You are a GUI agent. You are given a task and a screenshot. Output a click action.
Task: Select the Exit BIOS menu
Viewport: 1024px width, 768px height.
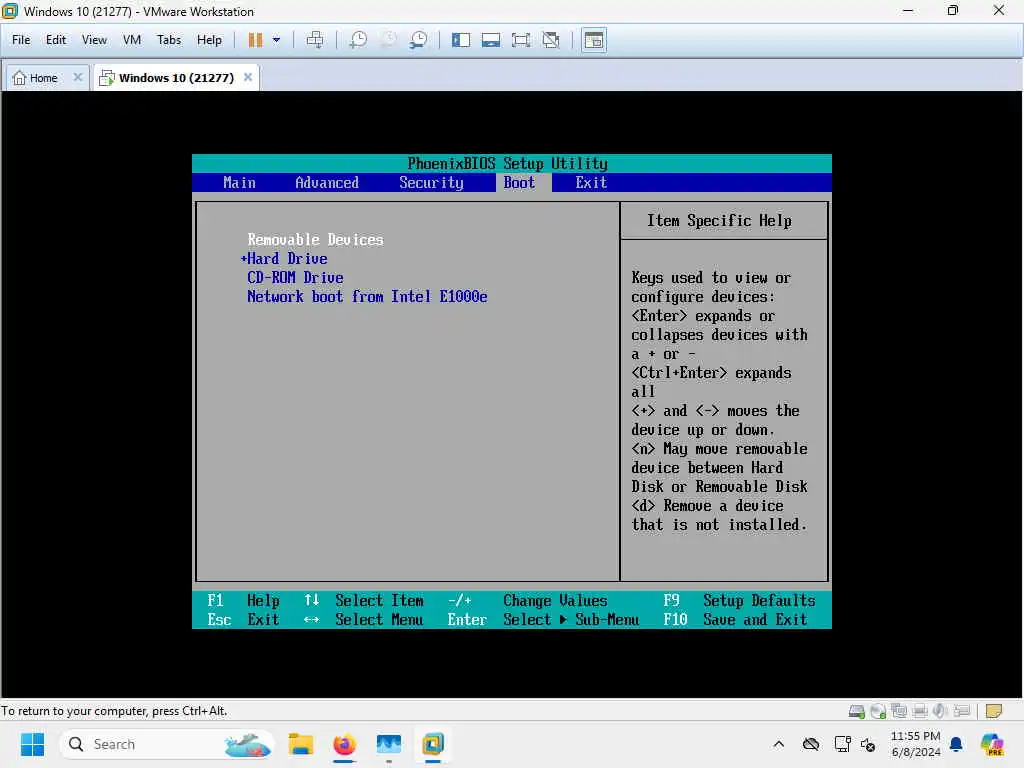tap(591, 183)
